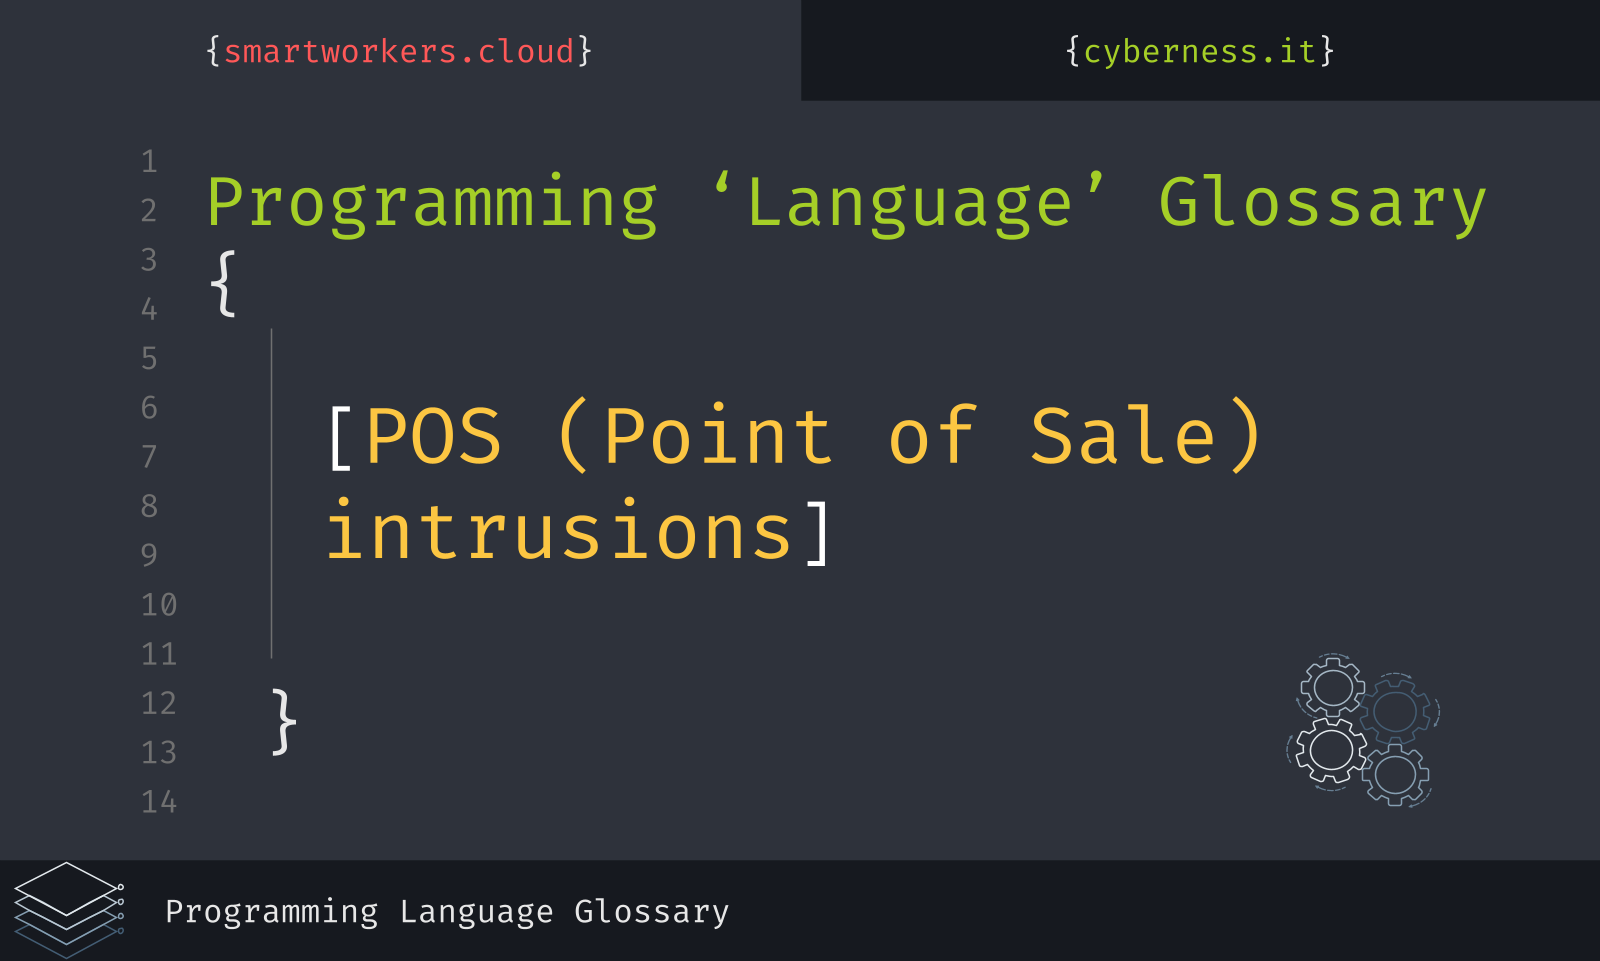1600x961 pixels.
Task: Select line number 2
Action: point(149,211)
